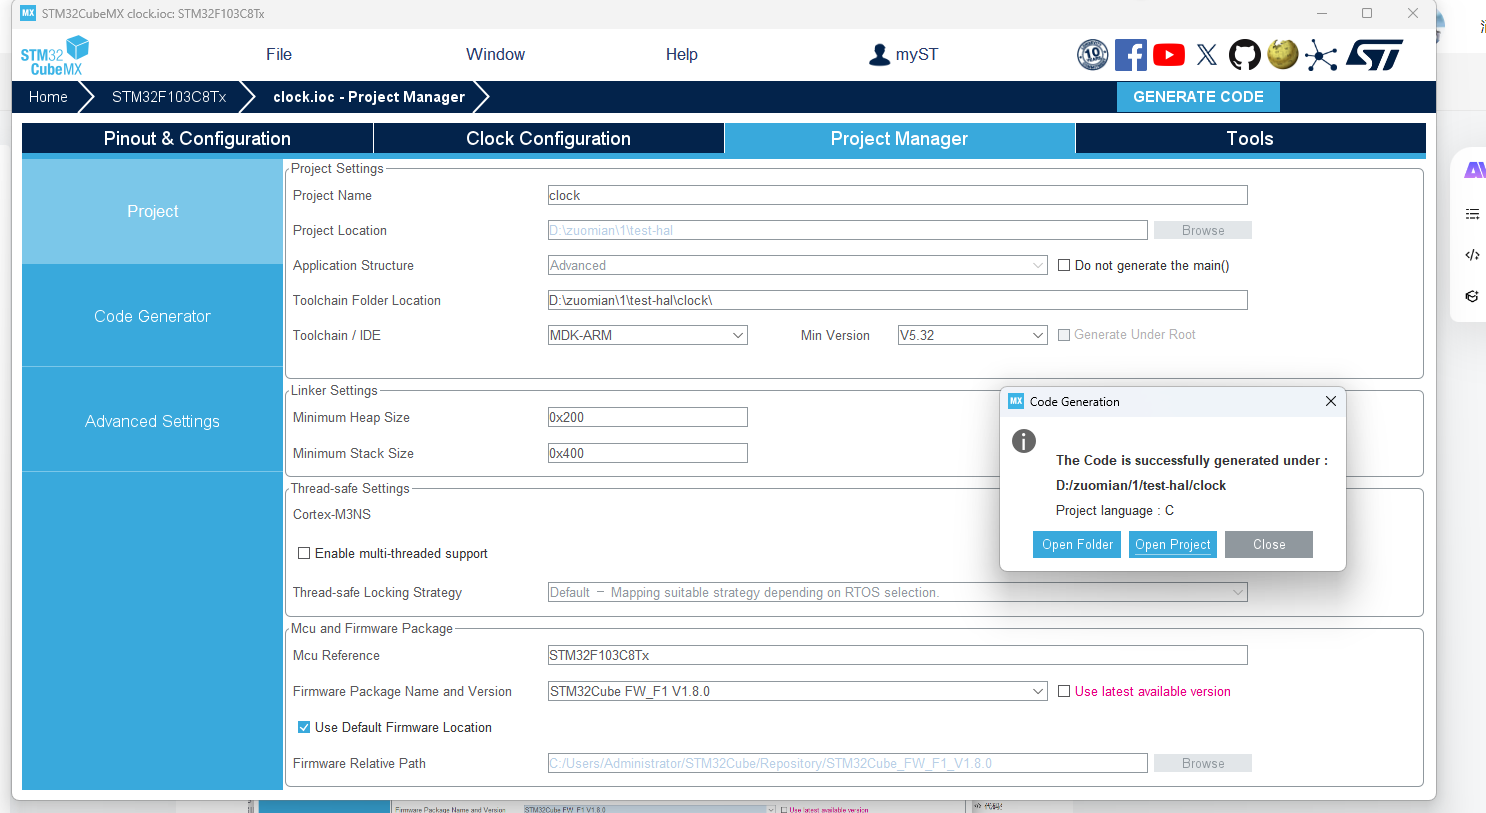
Task: Open the X (Twitter) icon link
Action: (x=1207, y=55)
